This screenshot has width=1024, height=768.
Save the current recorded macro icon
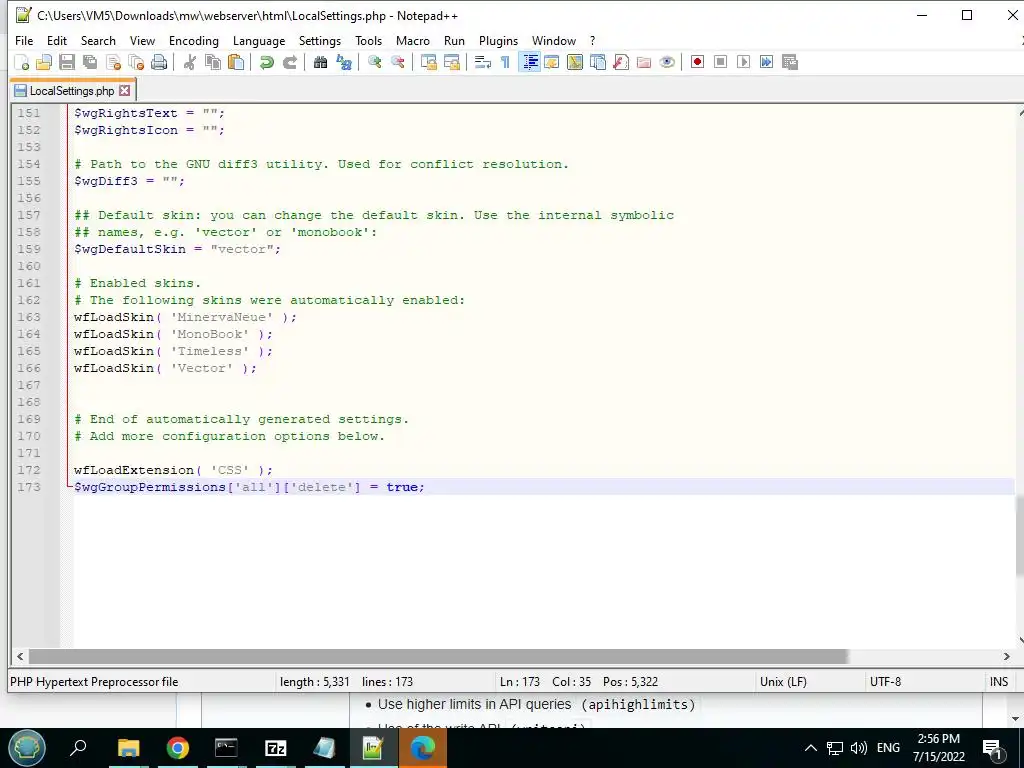tap(790, 62)
